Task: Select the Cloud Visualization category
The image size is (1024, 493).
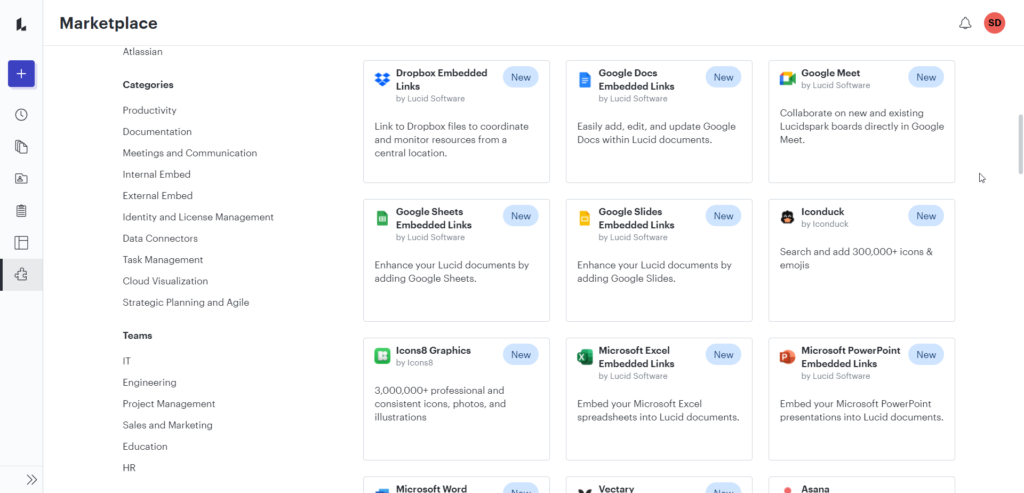Action: [x=165, y=281]
